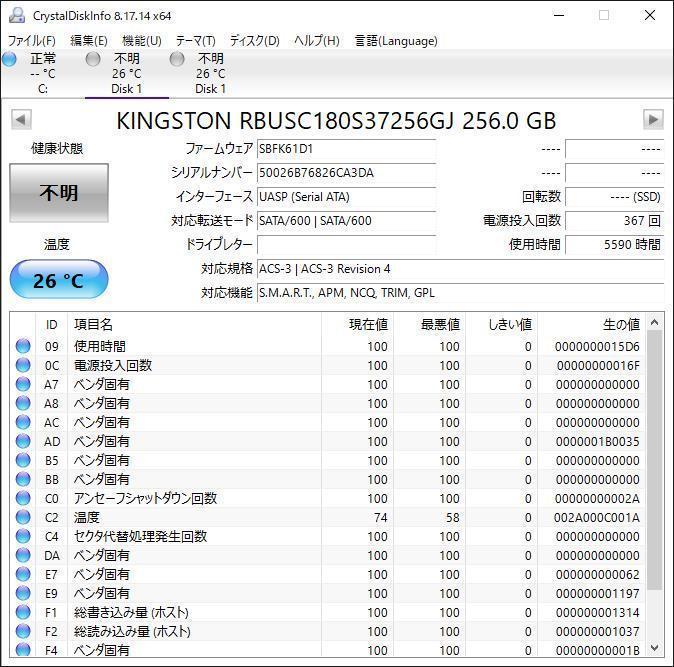
Task: Open the ヘルプ(H) menu
Action: tap(317, 41)
